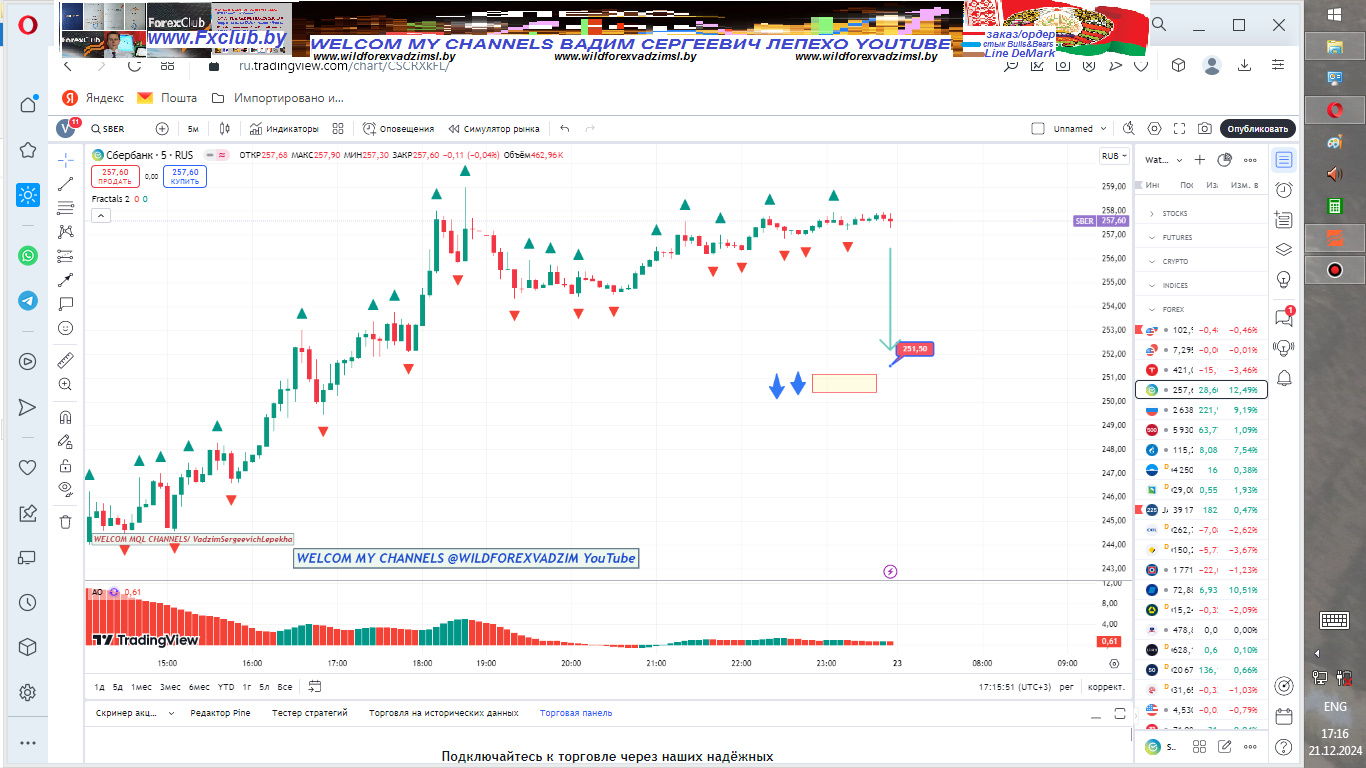Toggle magnet mode for drawings
Screen dimensions: 1366x768
(65, 417)
